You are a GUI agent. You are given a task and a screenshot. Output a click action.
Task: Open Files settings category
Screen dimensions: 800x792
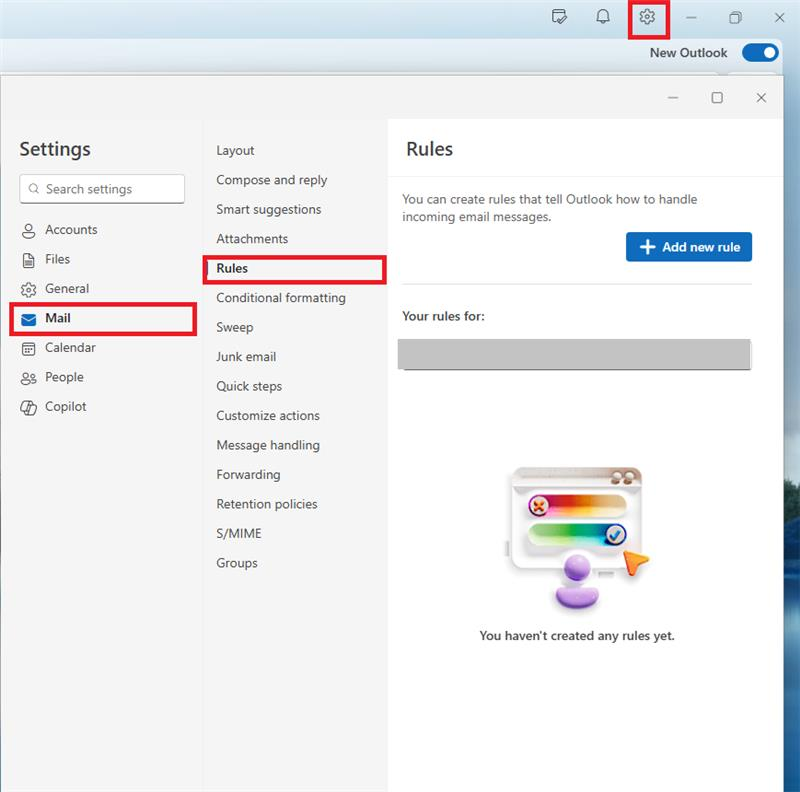point(57,259)
